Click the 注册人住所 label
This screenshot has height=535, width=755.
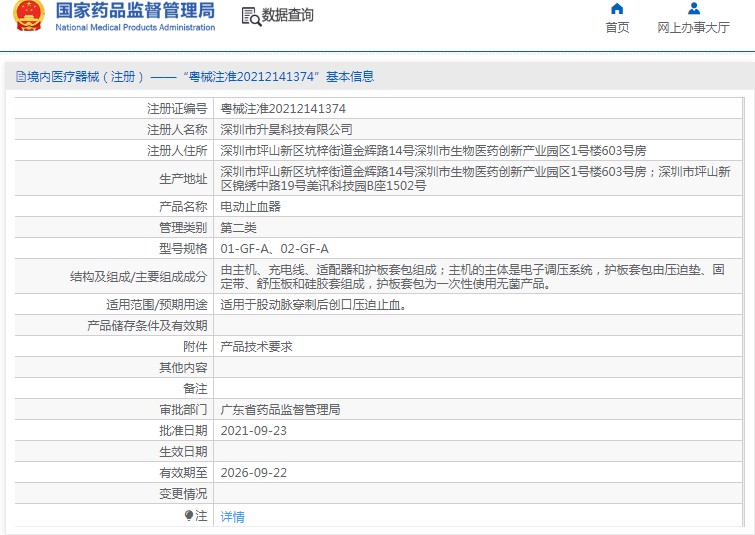coord(177,151)
